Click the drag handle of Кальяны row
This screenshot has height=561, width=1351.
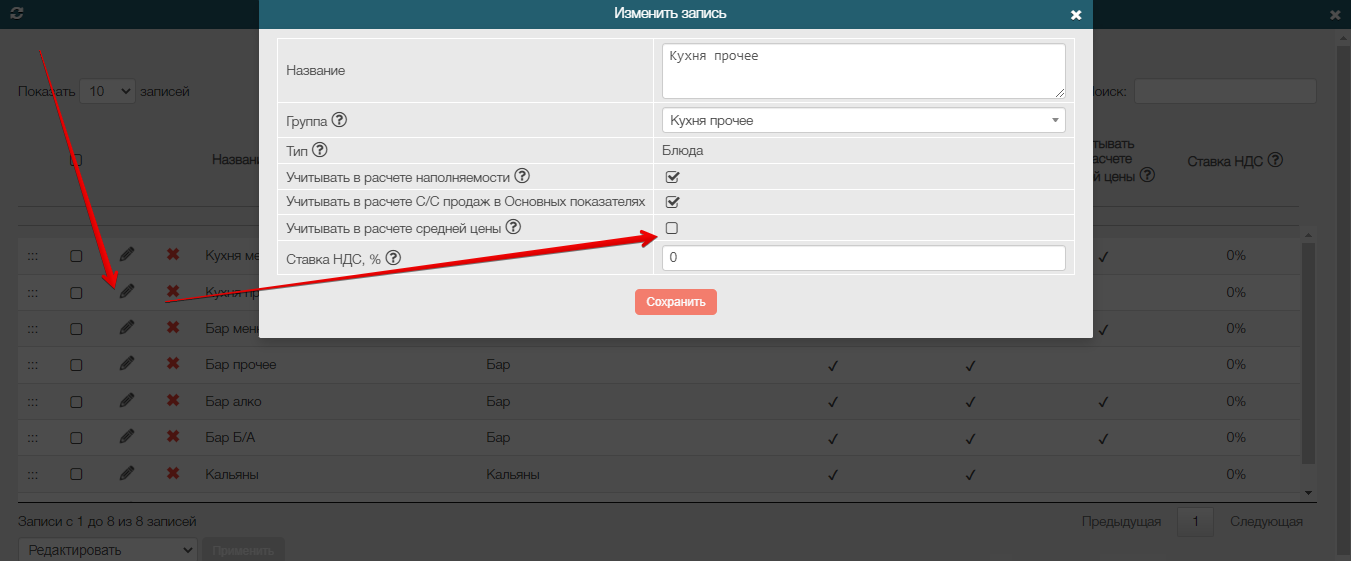[33, 474]
